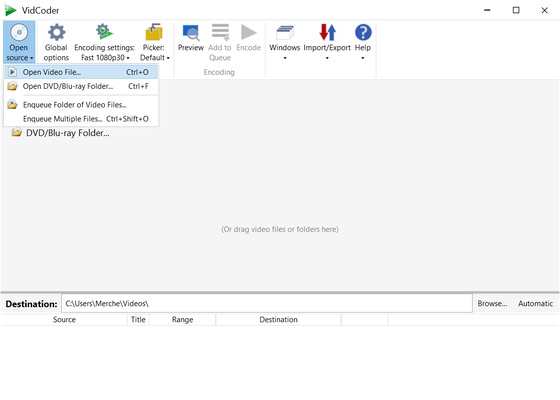Expand the Picker Default dropdown arrow
560x400 pixels.
point(168,58)
